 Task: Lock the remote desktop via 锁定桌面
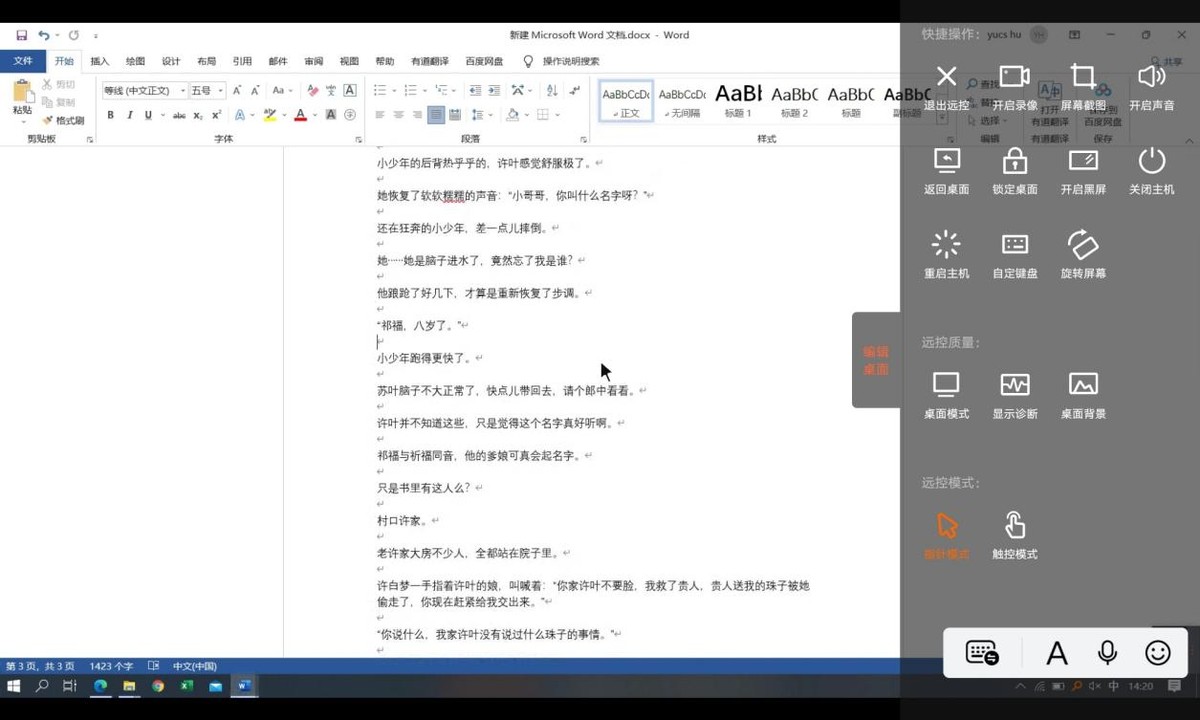click(1014, 161)
